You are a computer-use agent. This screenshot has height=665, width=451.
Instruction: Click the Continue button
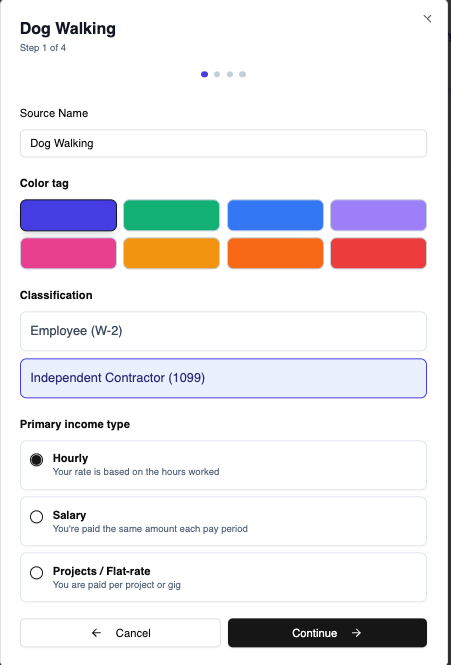pos(327,633)
